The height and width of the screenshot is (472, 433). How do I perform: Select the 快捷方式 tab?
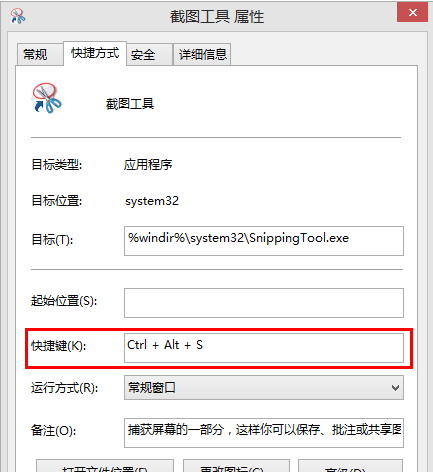click(x=95, y=53)
